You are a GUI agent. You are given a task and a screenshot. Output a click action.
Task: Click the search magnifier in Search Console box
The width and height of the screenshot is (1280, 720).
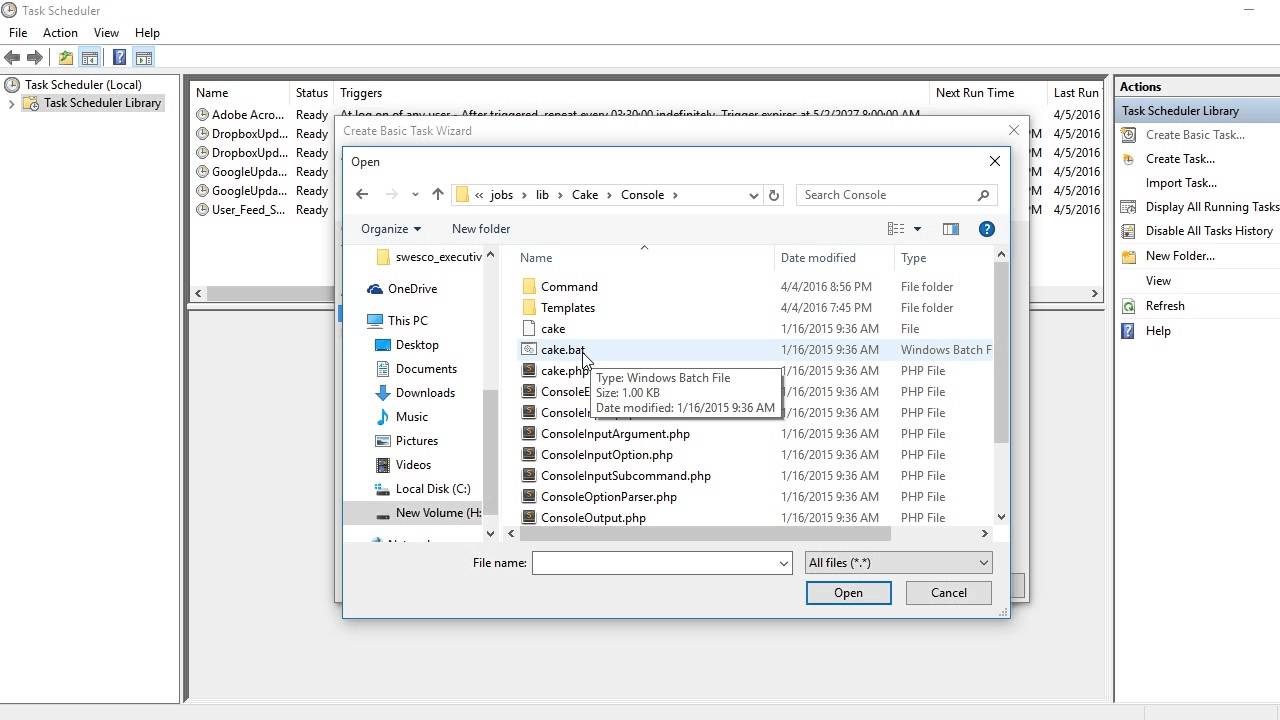point(983,195)
